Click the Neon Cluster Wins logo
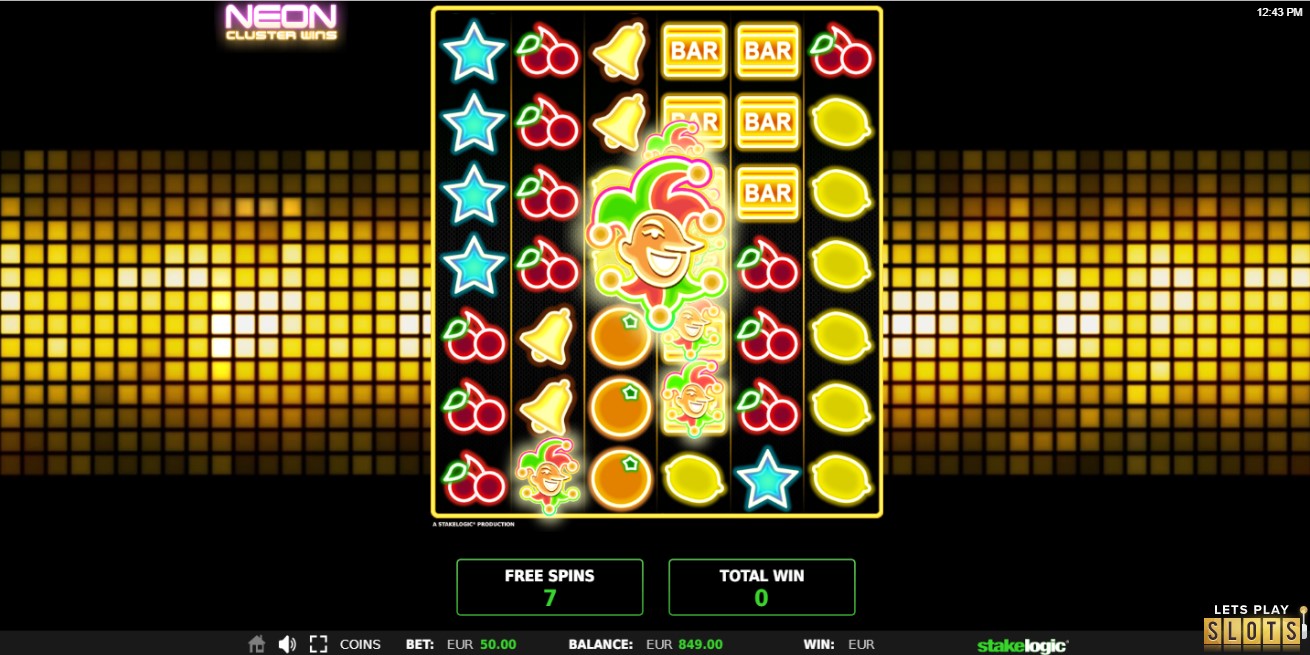 pyautogui.click(x=281, y=22)
